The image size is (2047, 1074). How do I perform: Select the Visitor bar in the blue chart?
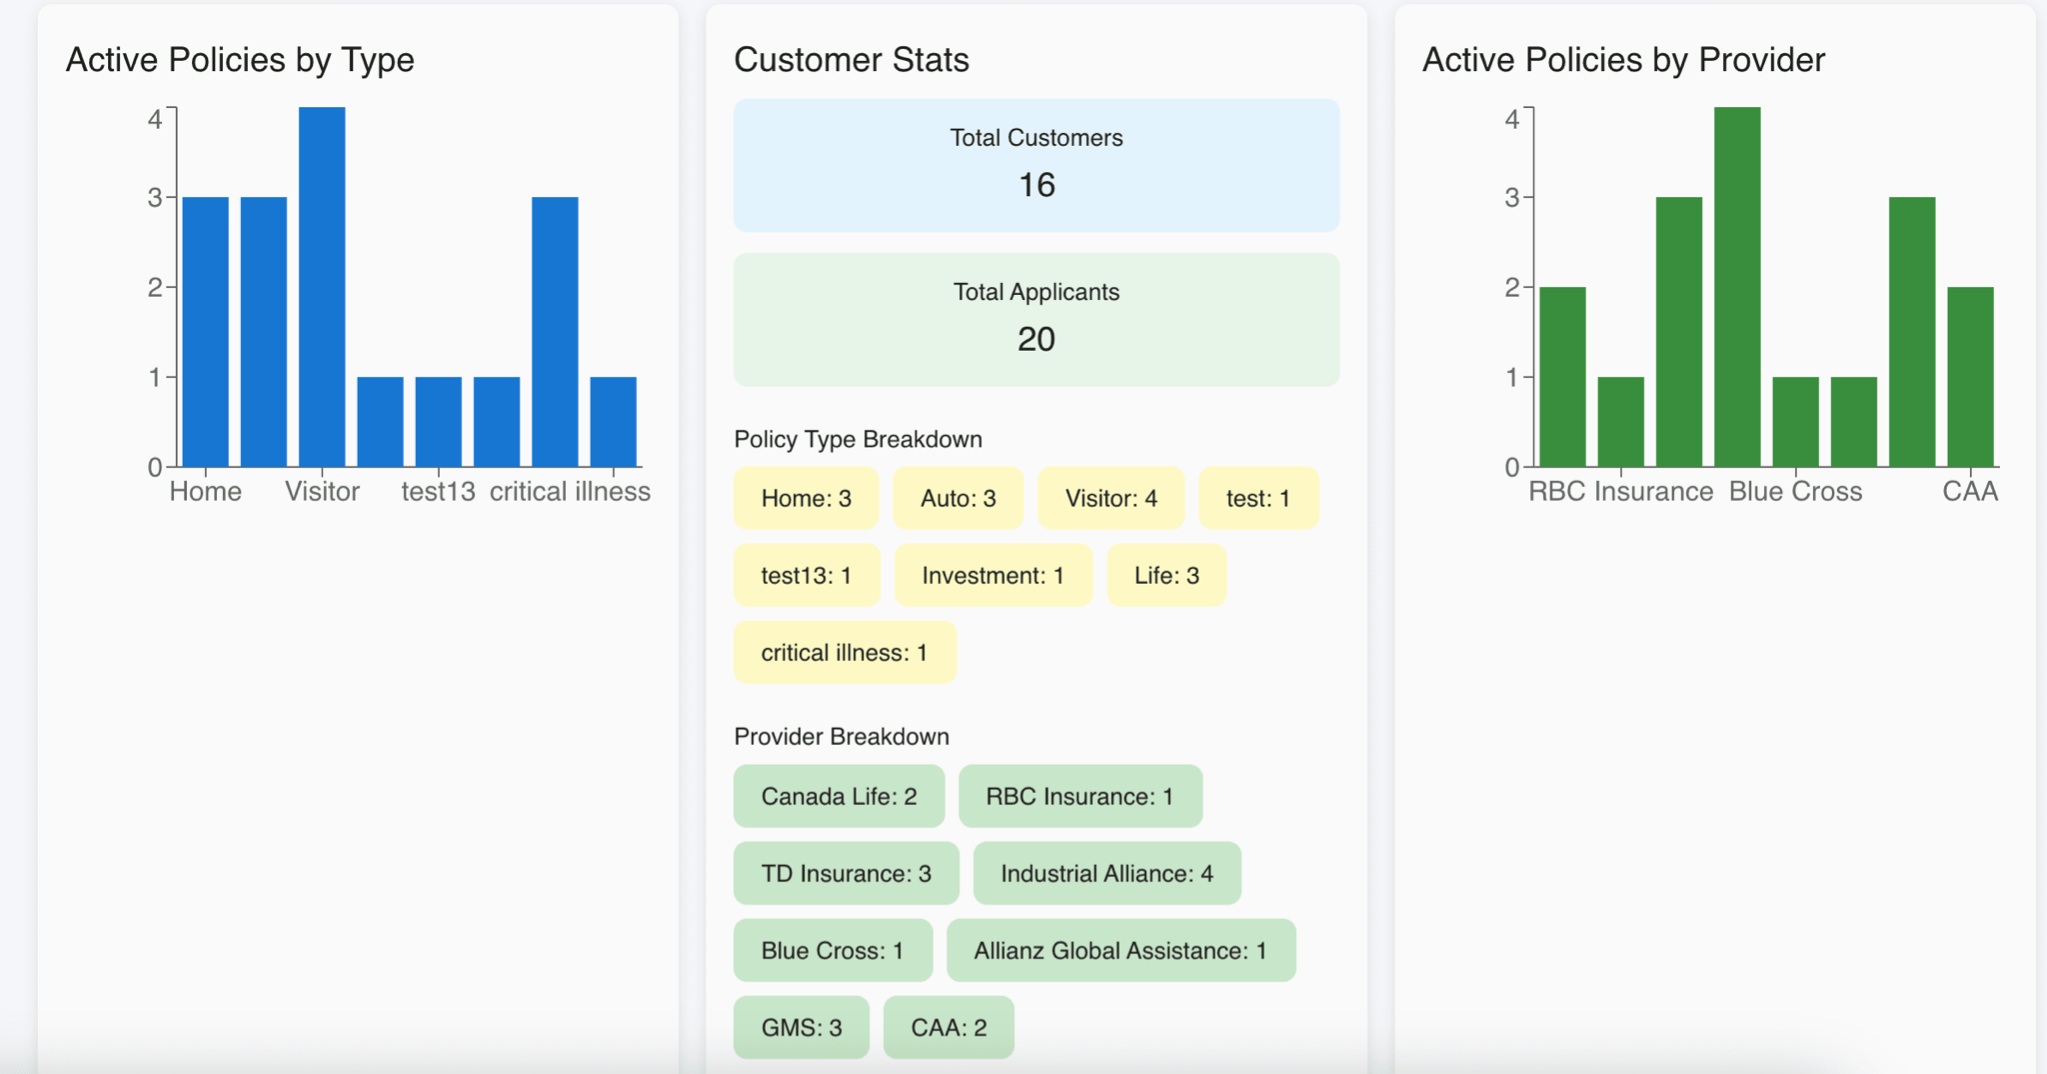321,285
